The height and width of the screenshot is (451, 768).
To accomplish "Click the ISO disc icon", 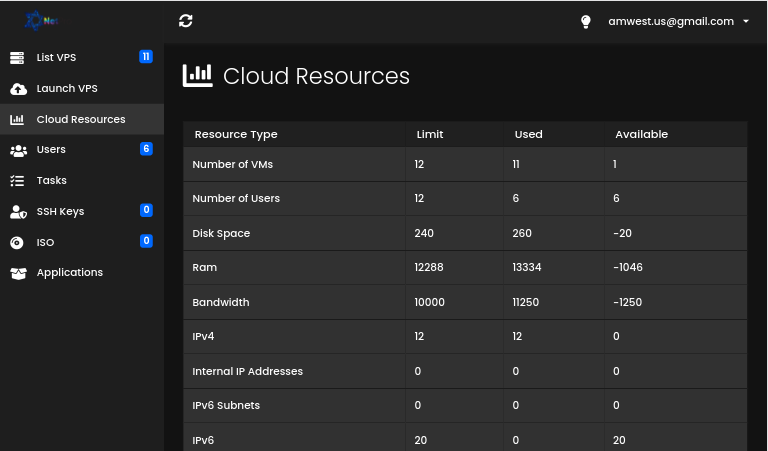I will tap(17, 242).
